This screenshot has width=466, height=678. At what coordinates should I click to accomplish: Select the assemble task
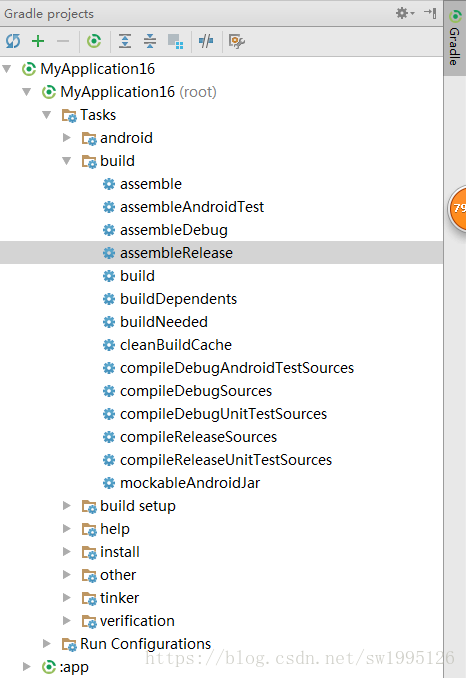click(x=151, y=184)
